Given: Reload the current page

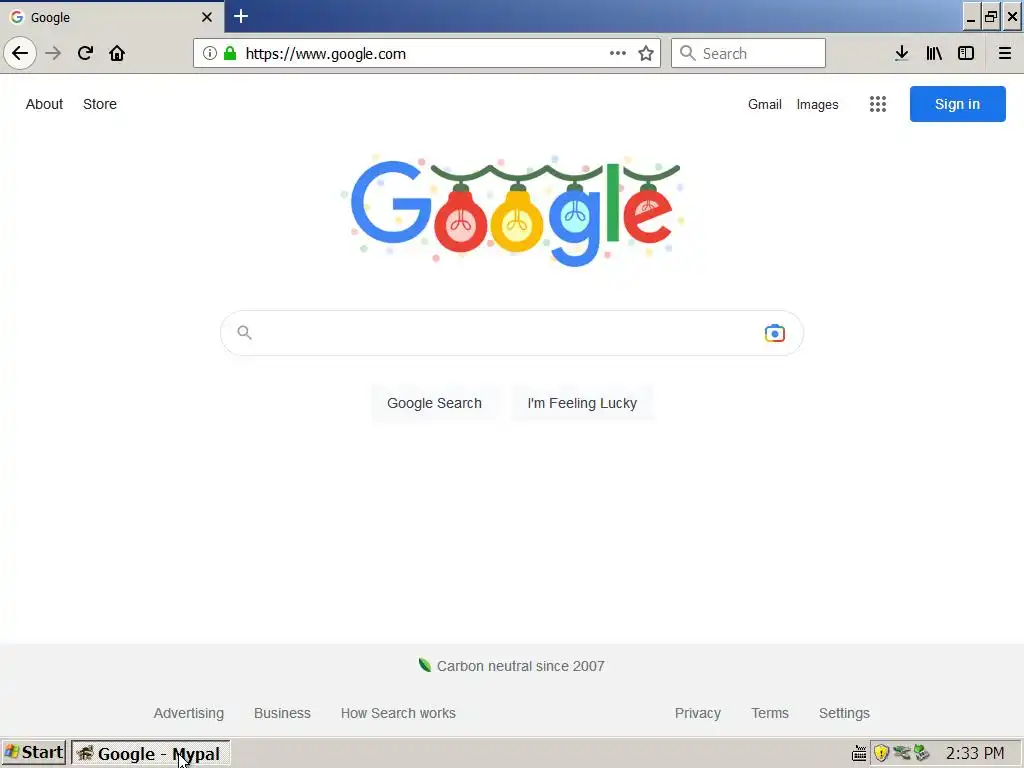Looking at the screenshot, I should coord(85,53).
